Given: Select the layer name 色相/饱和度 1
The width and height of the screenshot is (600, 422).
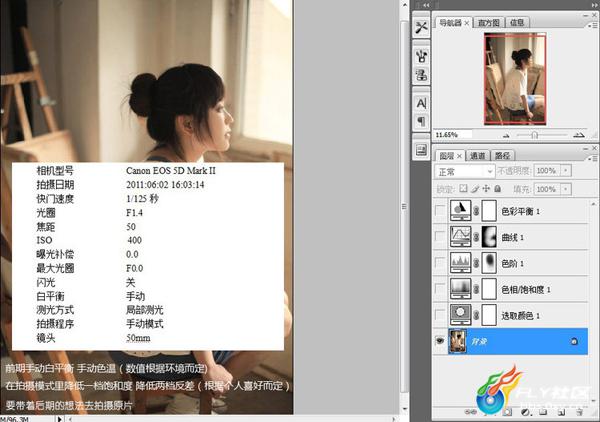Looking at the screenshot, I should [526, 290].
